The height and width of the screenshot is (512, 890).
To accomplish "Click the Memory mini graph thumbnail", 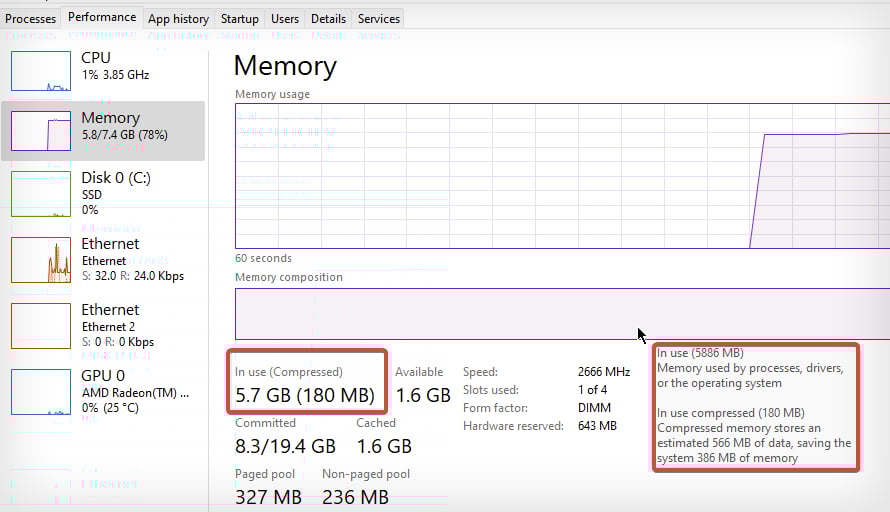I will pyautogui.click(x=41, y=131).
